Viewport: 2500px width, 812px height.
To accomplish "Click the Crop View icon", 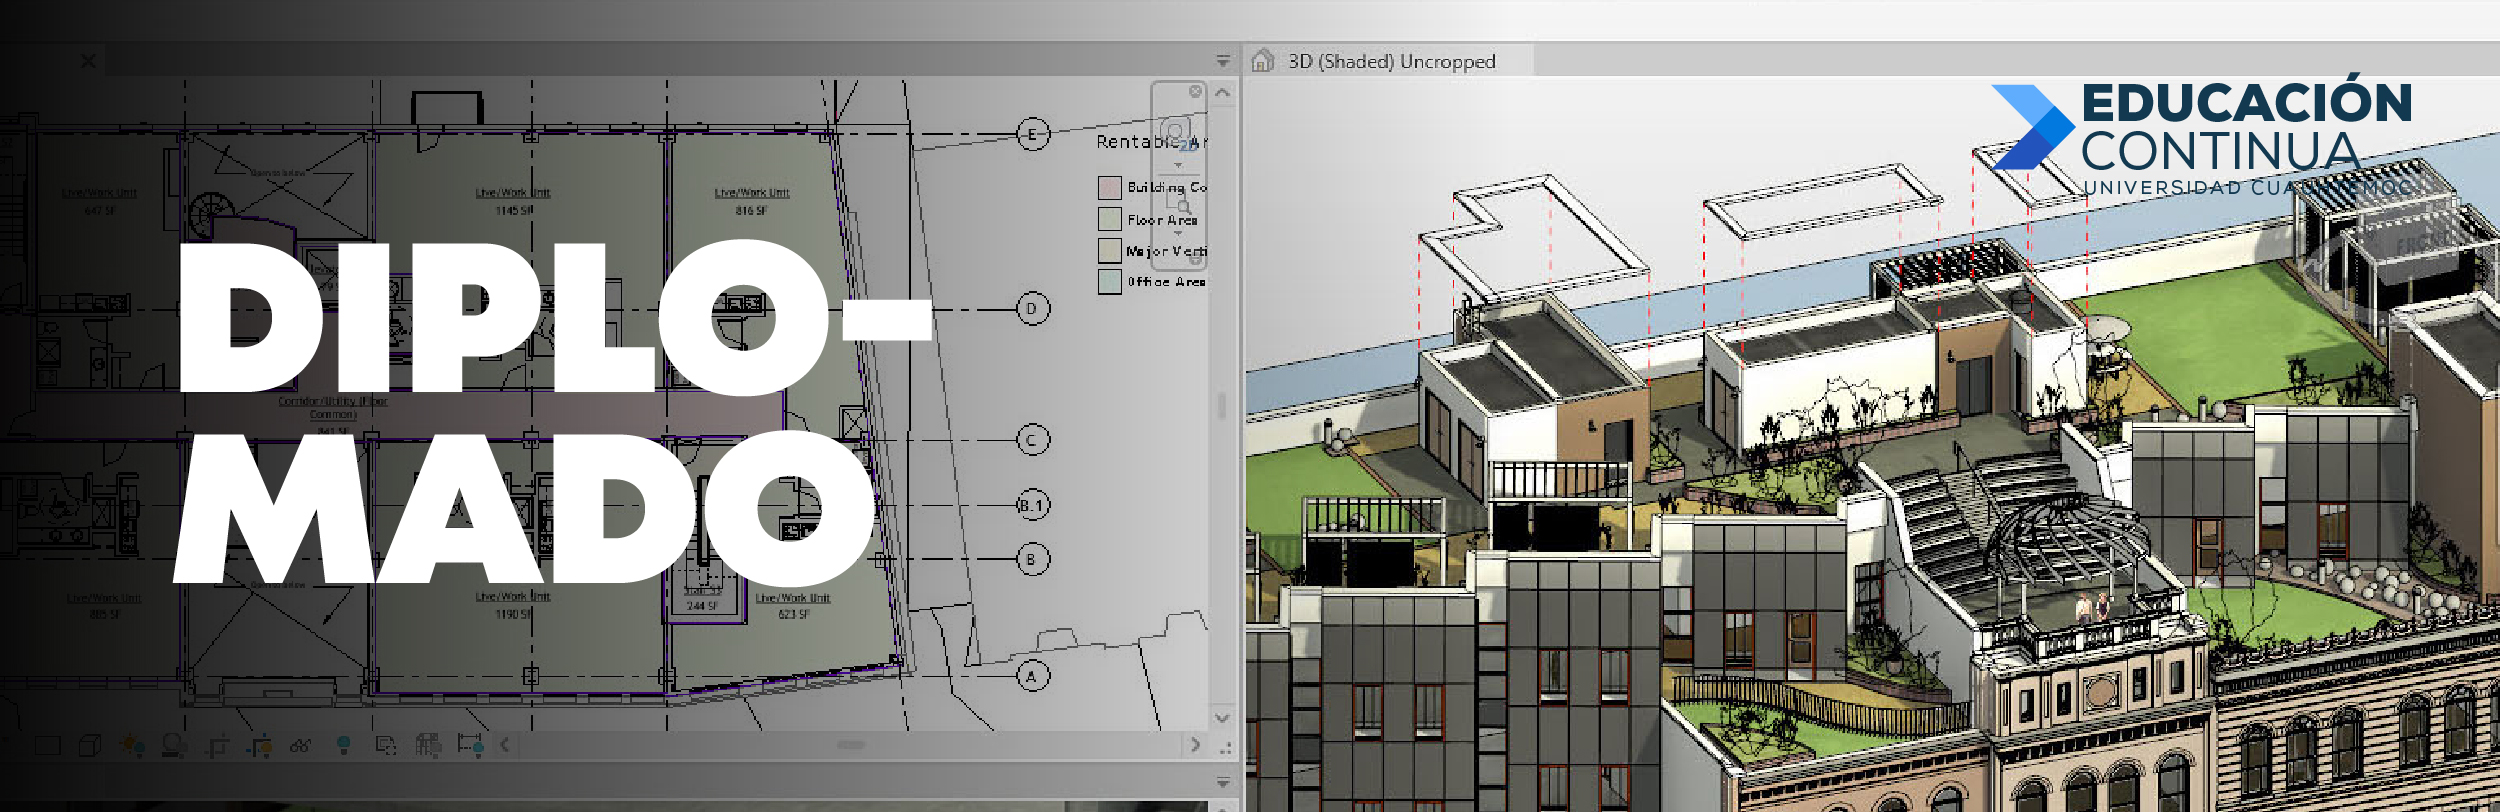I will (217, 745).
